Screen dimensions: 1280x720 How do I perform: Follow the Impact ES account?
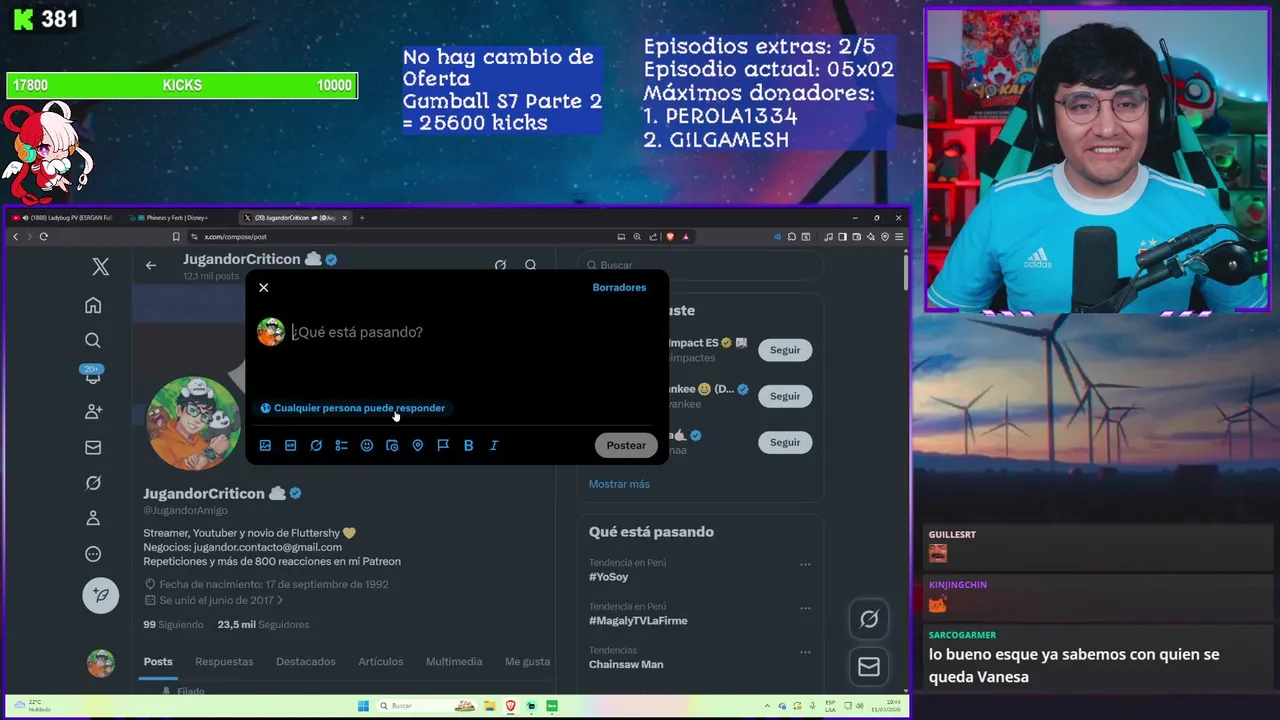785,350
